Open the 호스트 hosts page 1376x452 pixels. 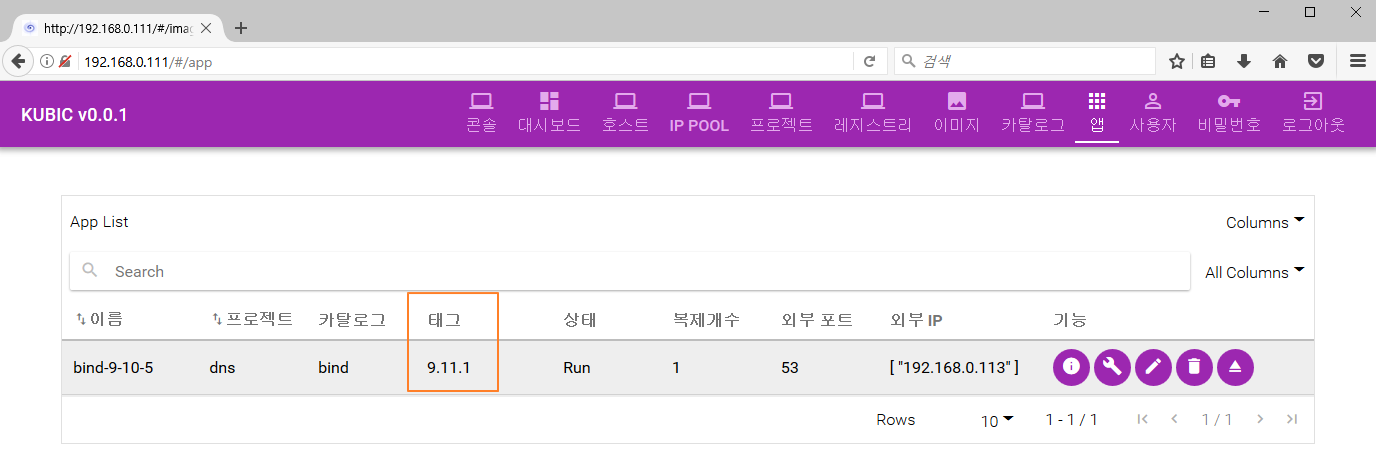[625, 113]
